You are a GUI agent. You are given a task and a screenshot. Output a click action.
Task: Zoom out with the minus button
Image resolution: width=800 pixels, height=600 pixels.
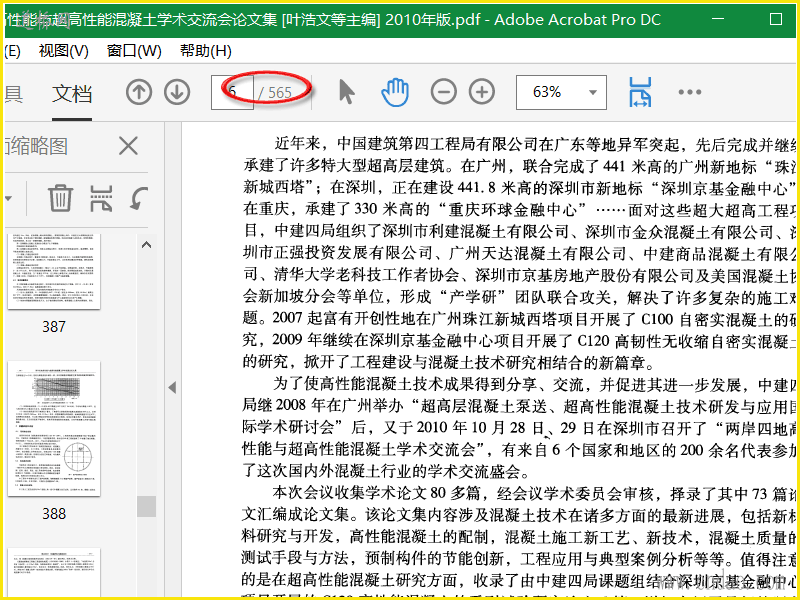click(x=444, y=92)
